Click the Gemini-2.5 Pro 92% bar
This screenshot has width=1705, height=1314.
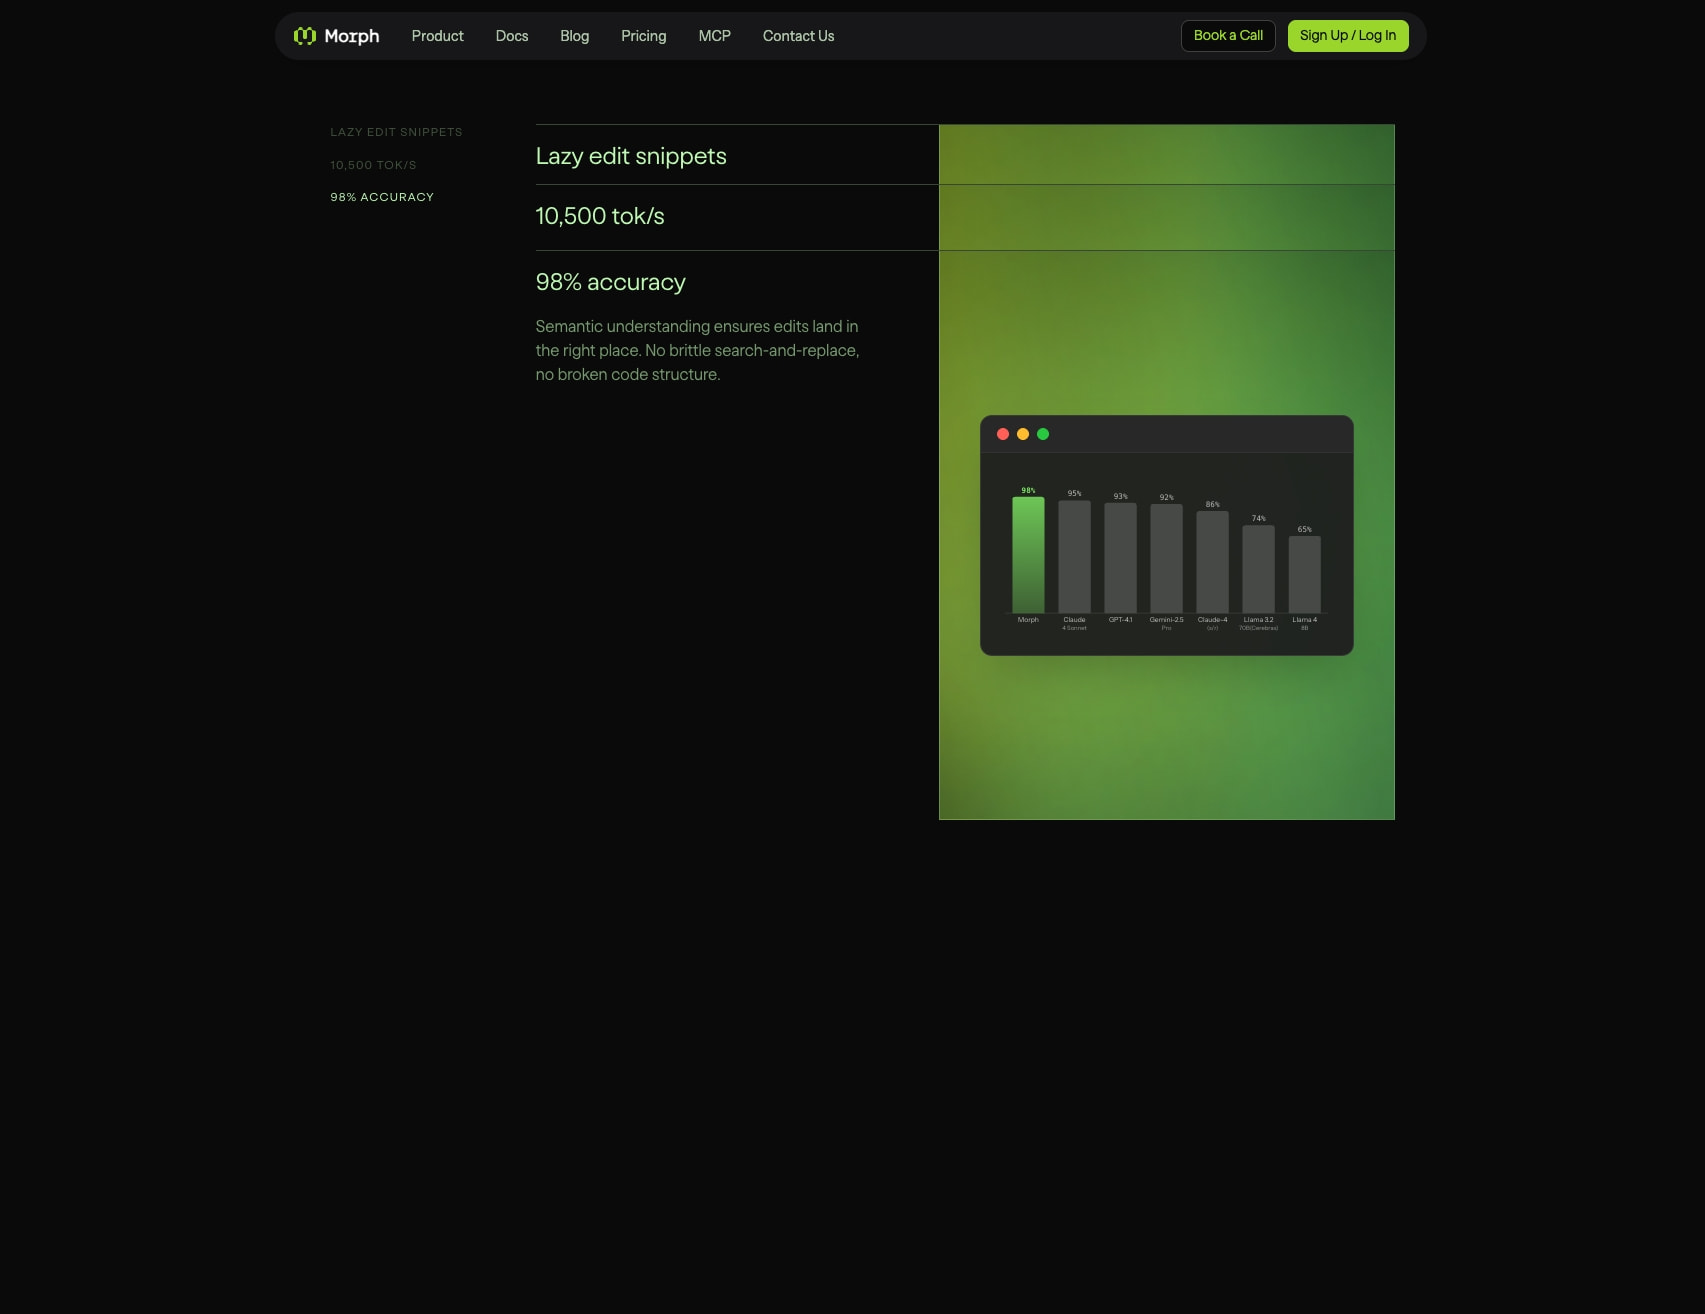coord(1166,559)
